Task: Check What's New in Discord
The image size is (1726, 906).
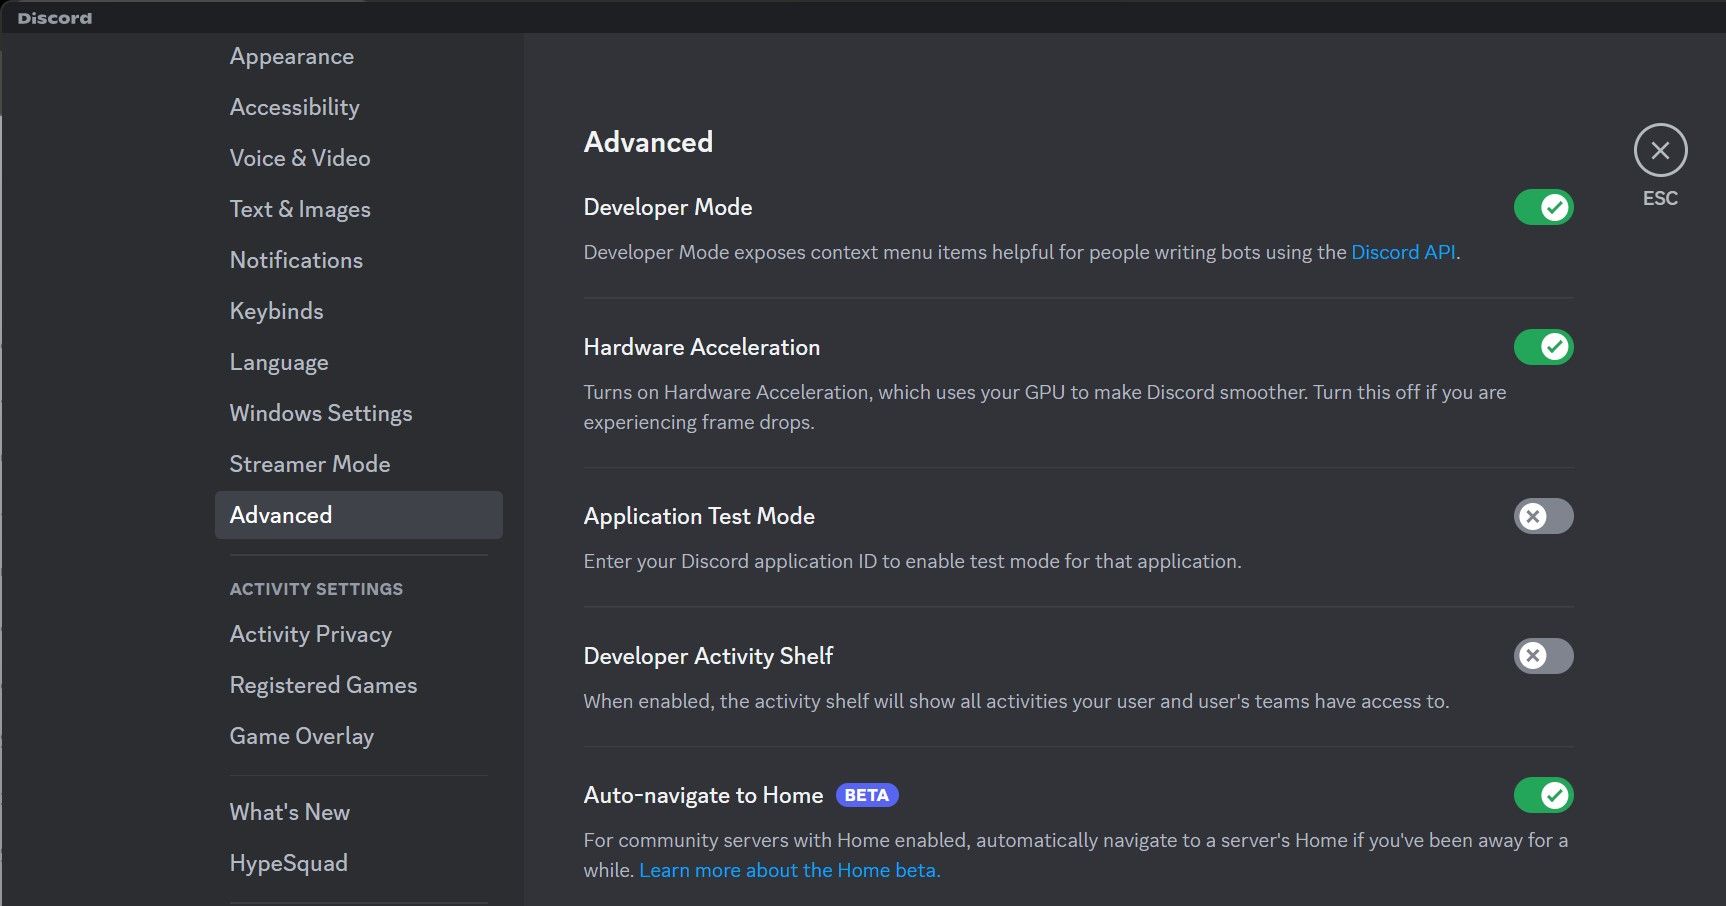Action: coord(289,812)
